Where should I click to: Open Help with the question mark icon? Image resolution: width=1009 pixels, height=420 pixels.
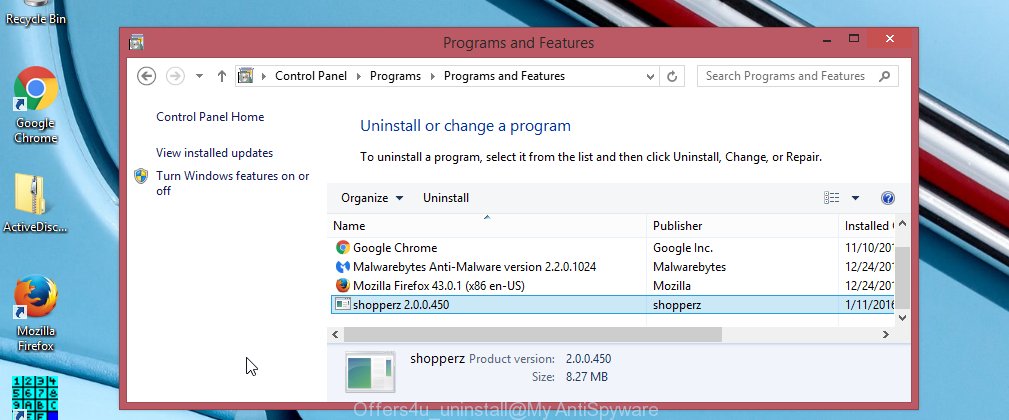pyautogui.click(x=888, y=198)
